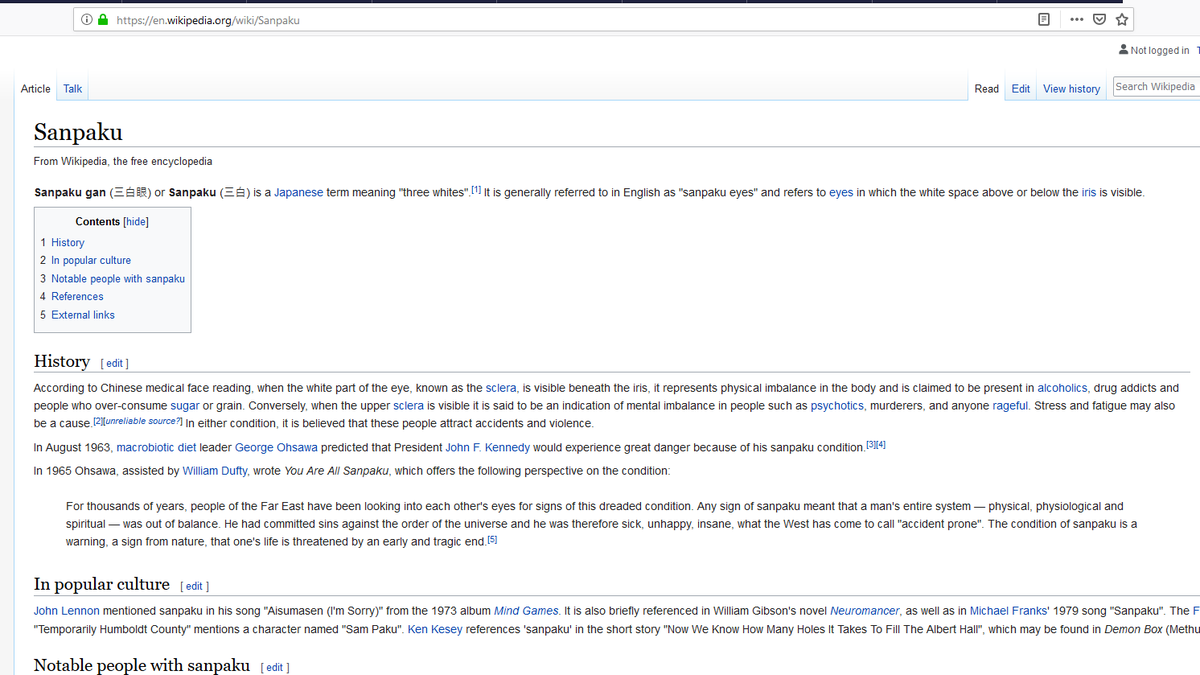Open the eyes link in intro
This screenshot has height=675, width=1200.
pyautogui.click(x=841, y=193)
